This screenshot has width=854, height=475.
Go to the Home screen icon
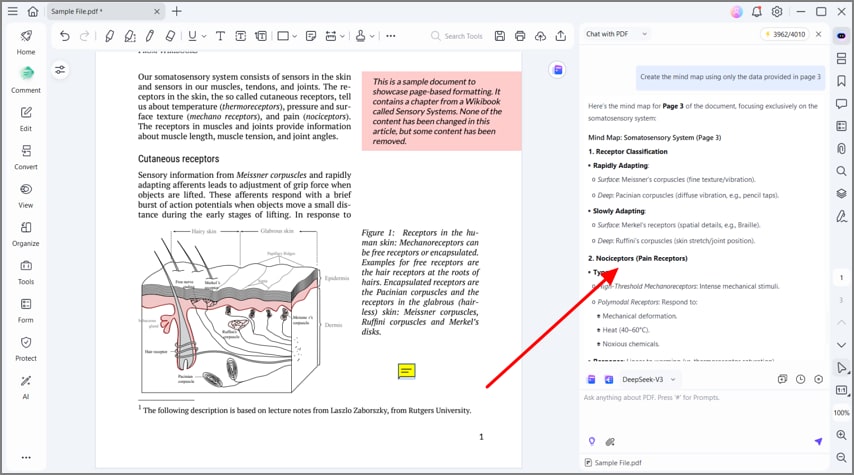(x=33, y=11)
